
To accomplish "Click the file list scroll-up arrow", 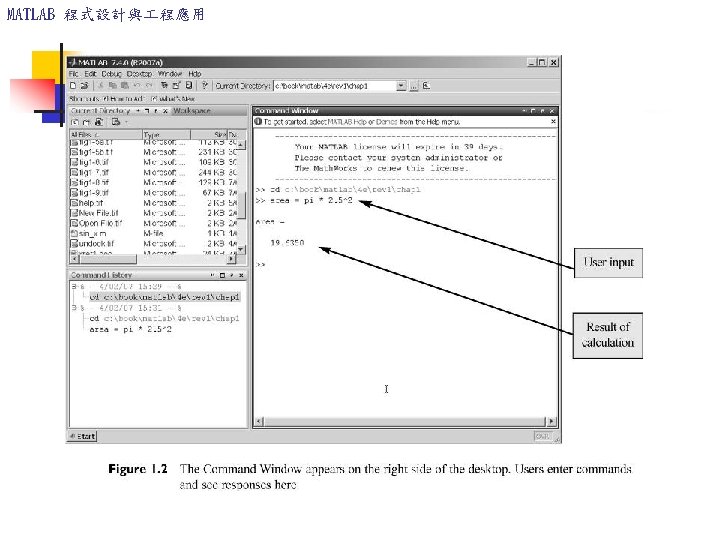I will (242, 144).
